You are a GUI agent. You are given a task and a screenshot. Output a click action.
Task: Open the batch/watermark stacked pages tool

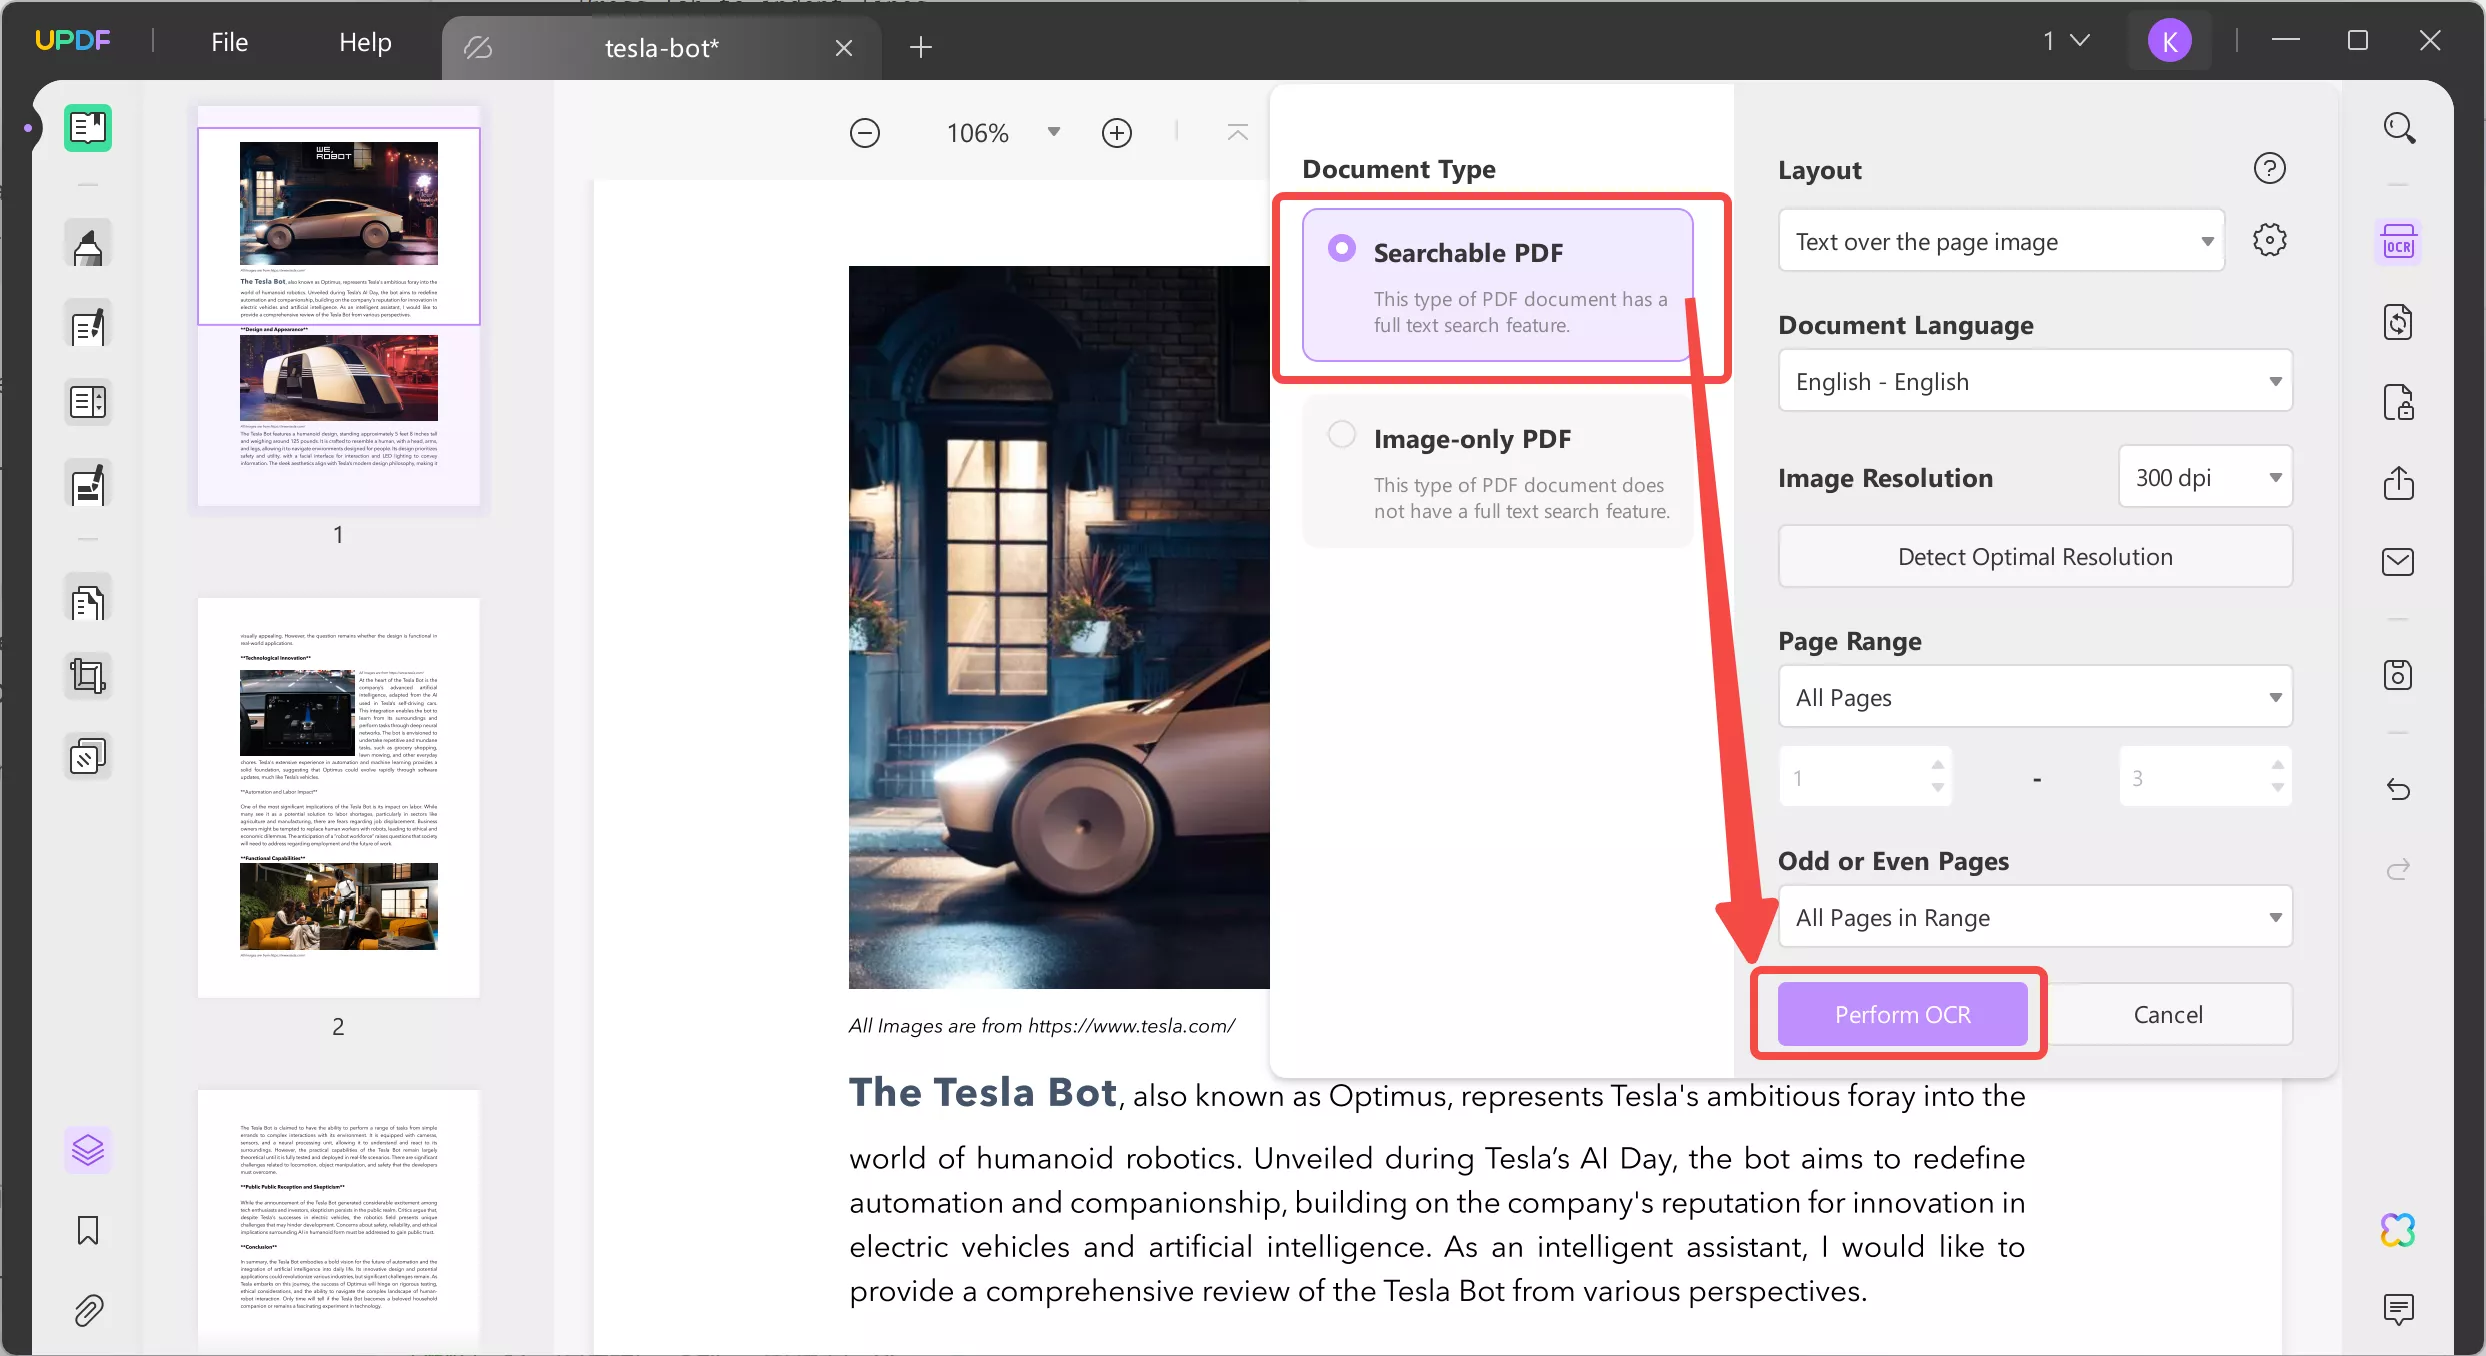(x=88, y=757)
